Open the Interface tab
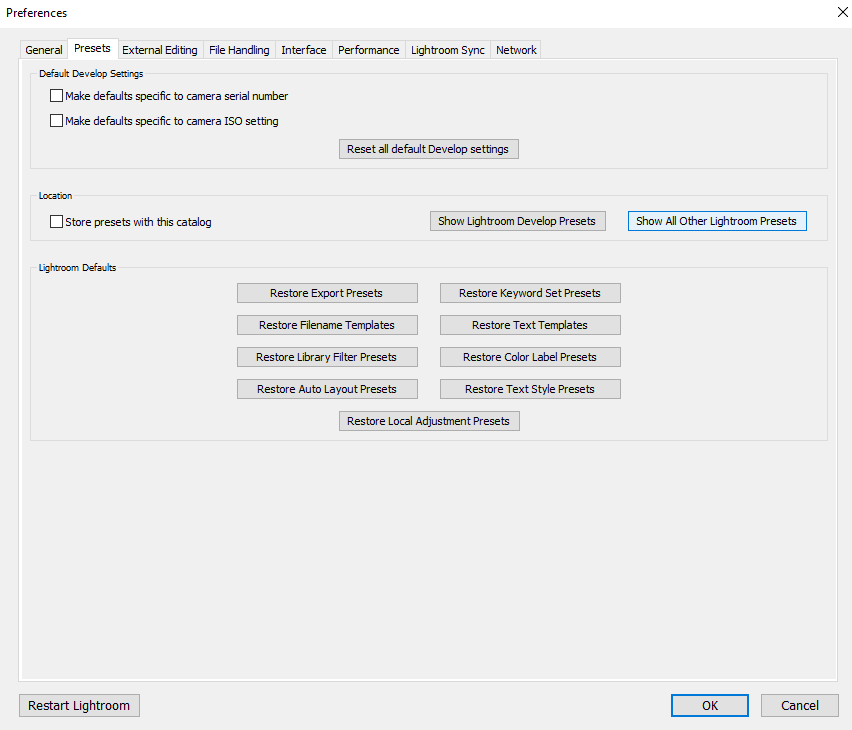 pyautogui.click(x=304, y=50)
